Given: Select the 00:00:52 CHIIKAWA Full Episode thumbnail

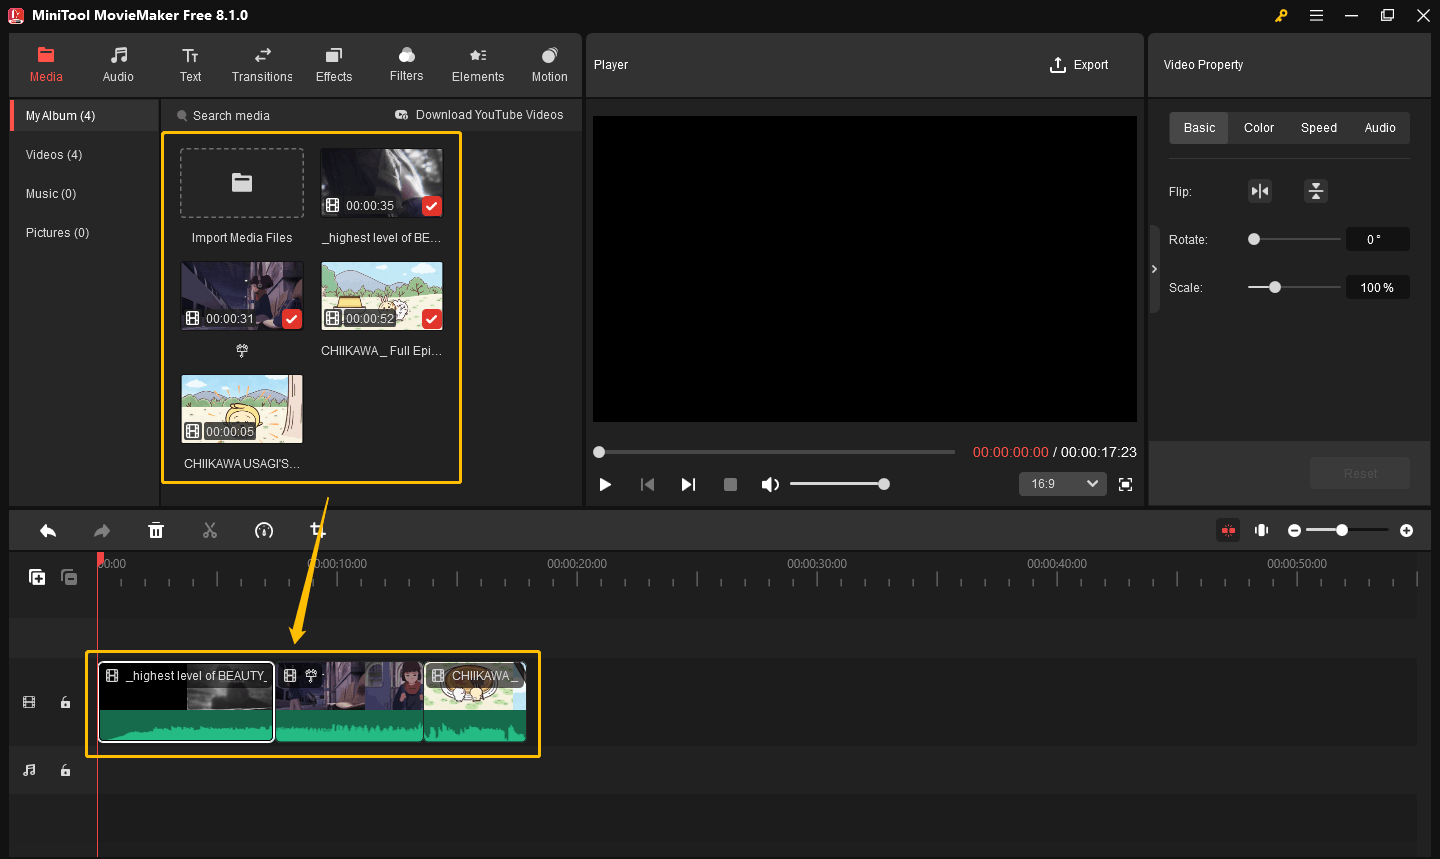Looking at the screenshot, I should (381, 296).
